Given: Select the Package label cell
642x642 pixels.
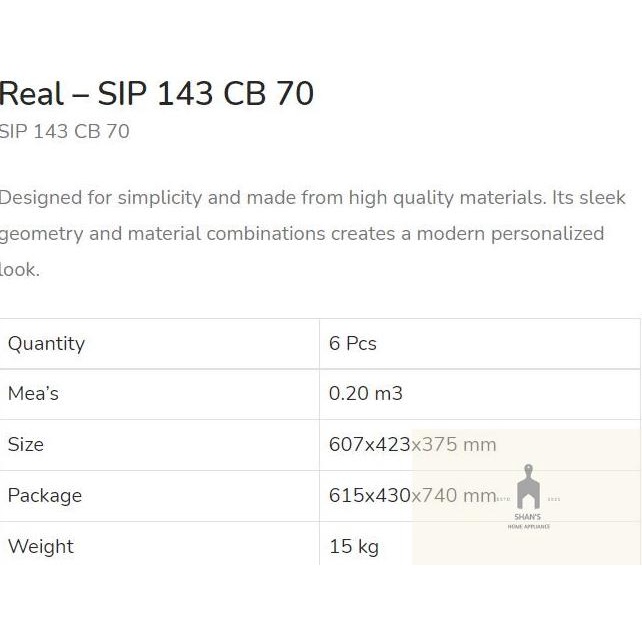Looking at the screenshot, I should [45, 496].
